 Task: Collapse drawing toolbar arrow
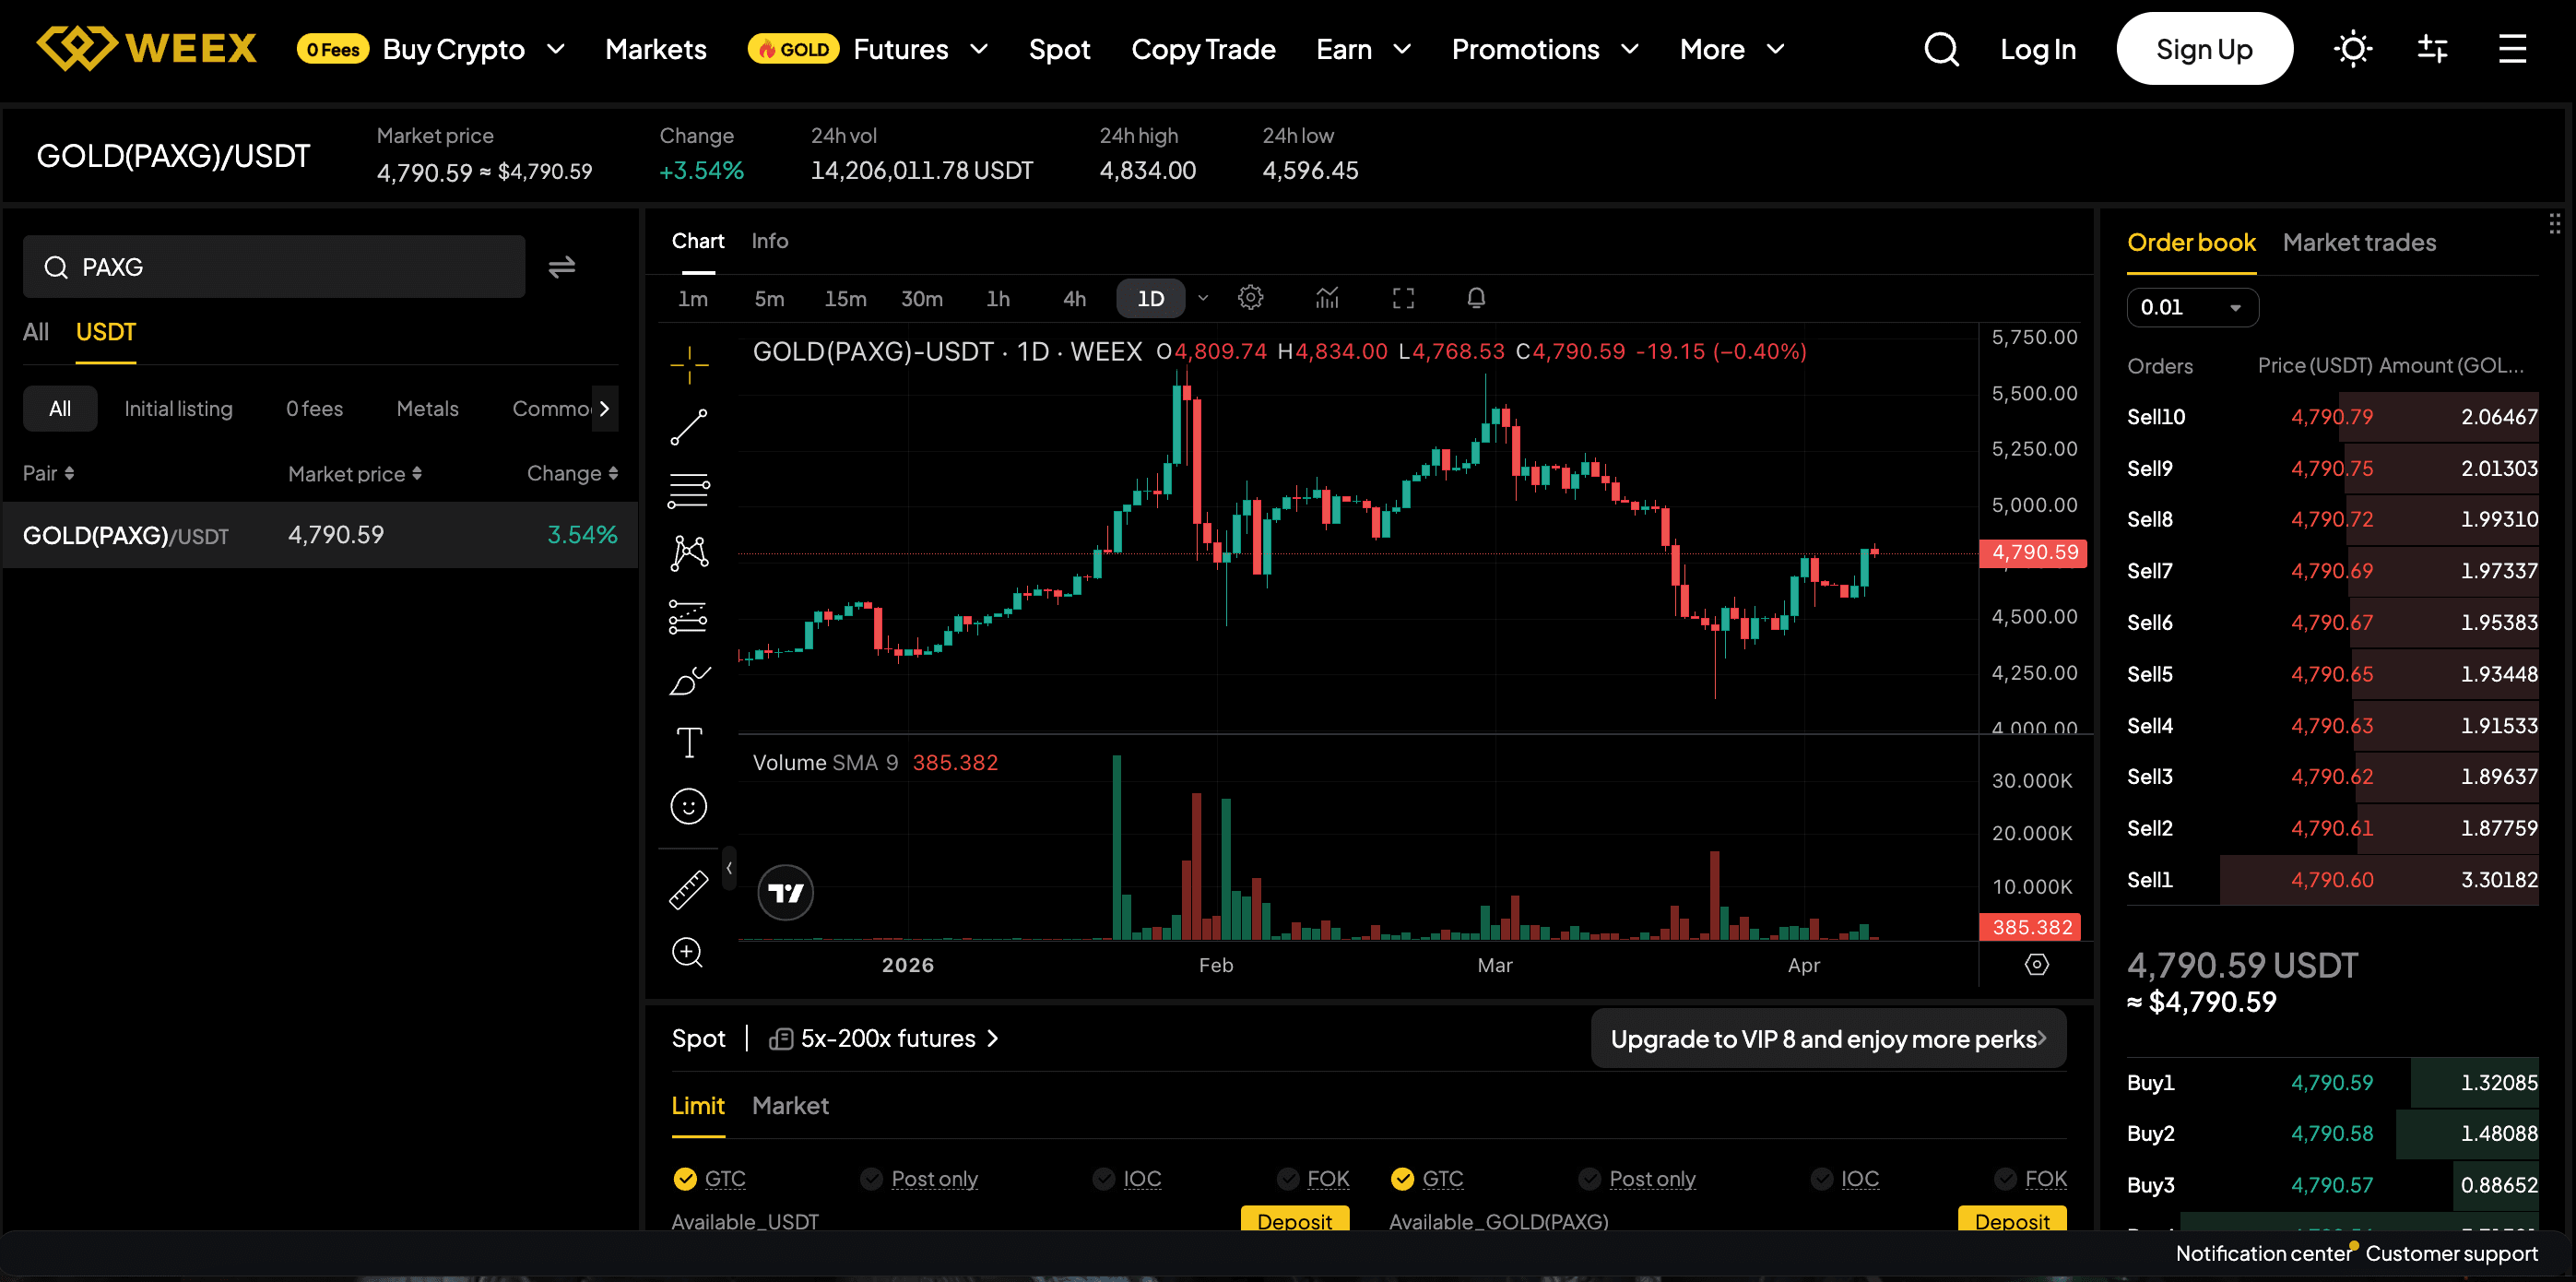pos(729,868)
